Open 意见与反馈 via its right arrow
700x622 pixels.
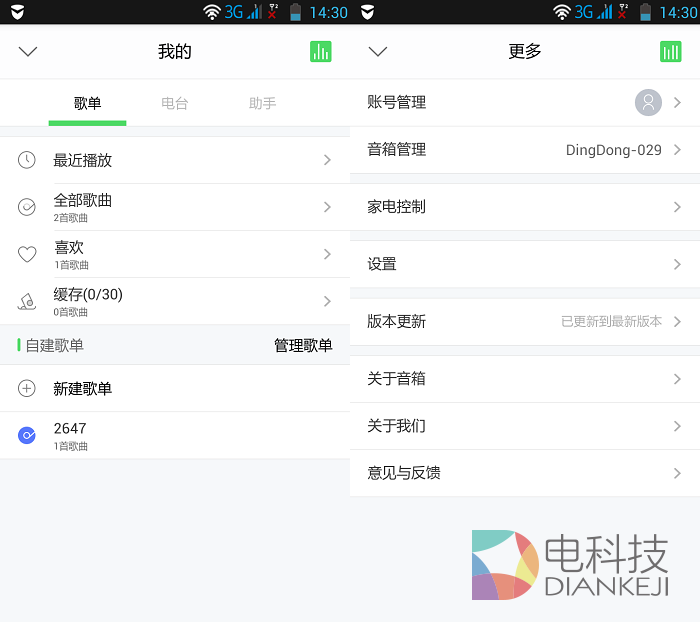pyautogui.click(x=677, y=473)
